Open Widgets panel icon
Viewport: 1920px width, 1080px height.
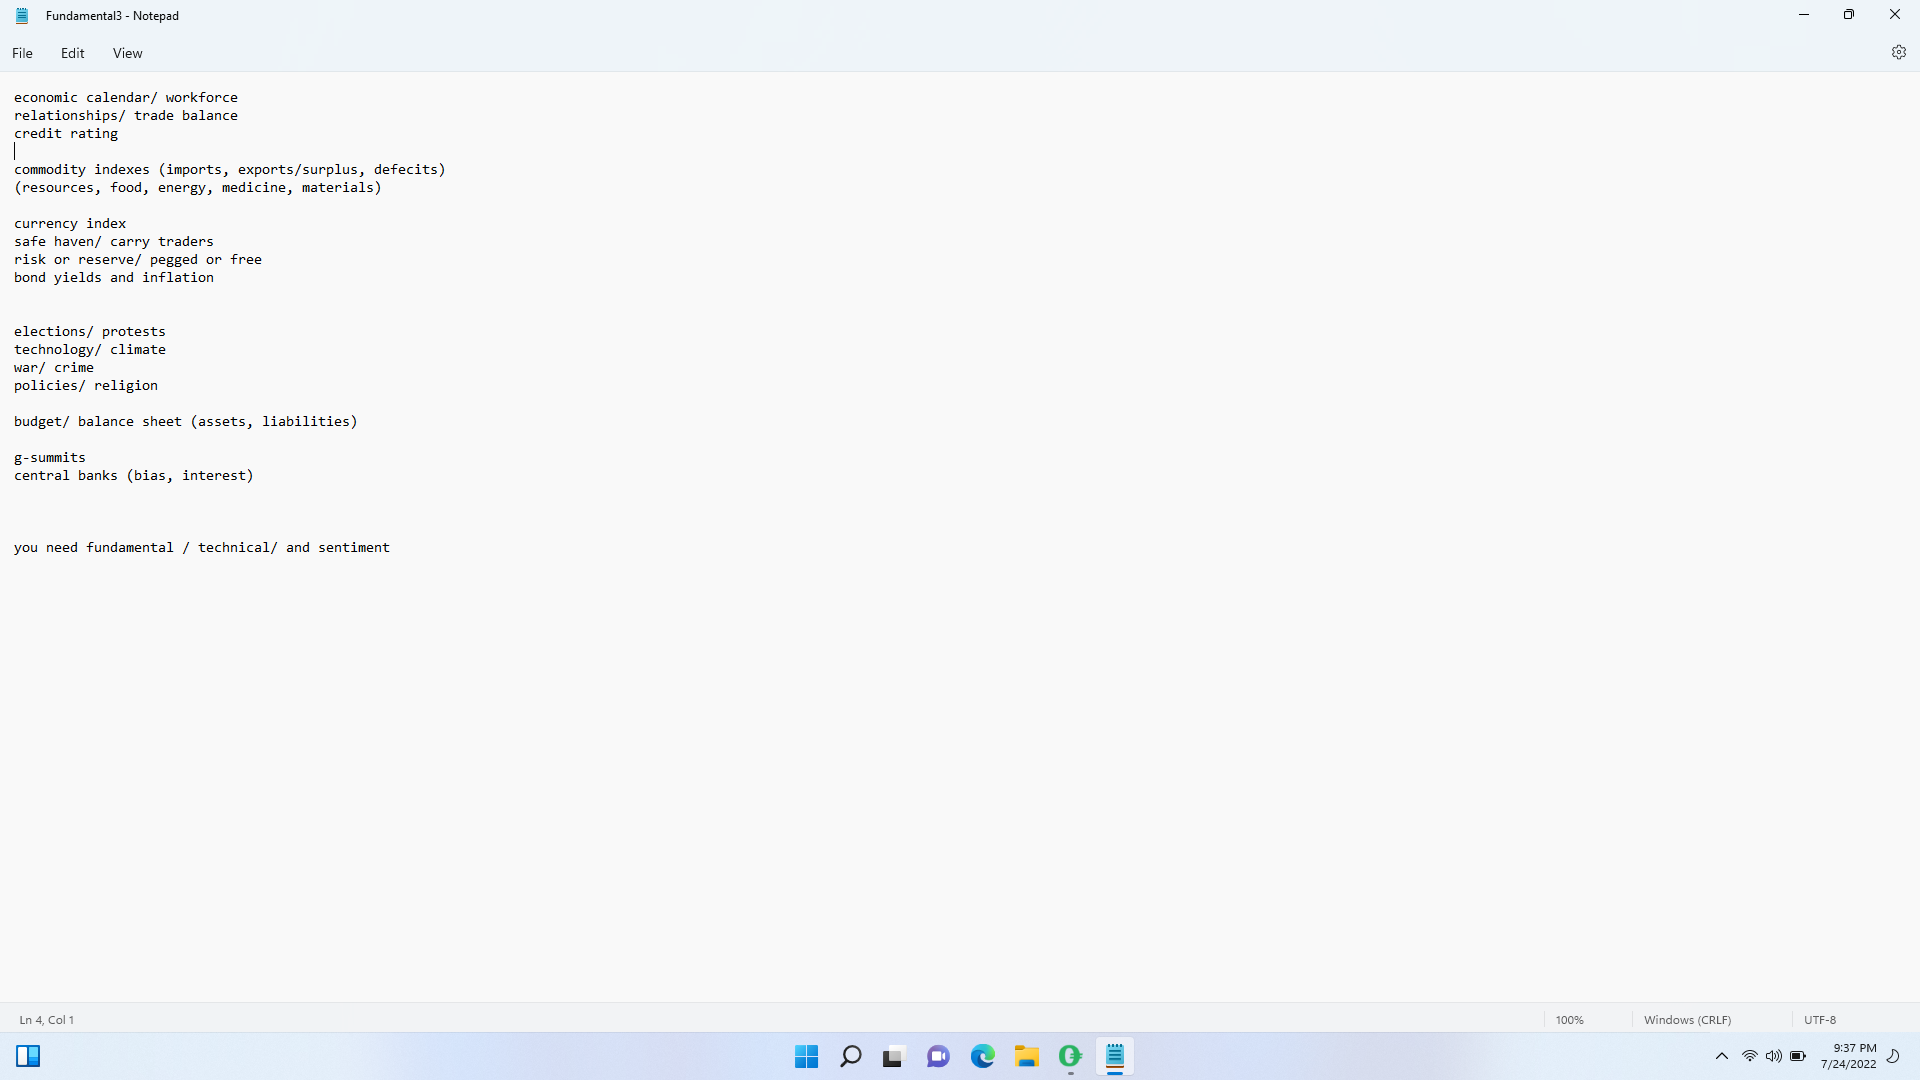(x=28, y=1056)
